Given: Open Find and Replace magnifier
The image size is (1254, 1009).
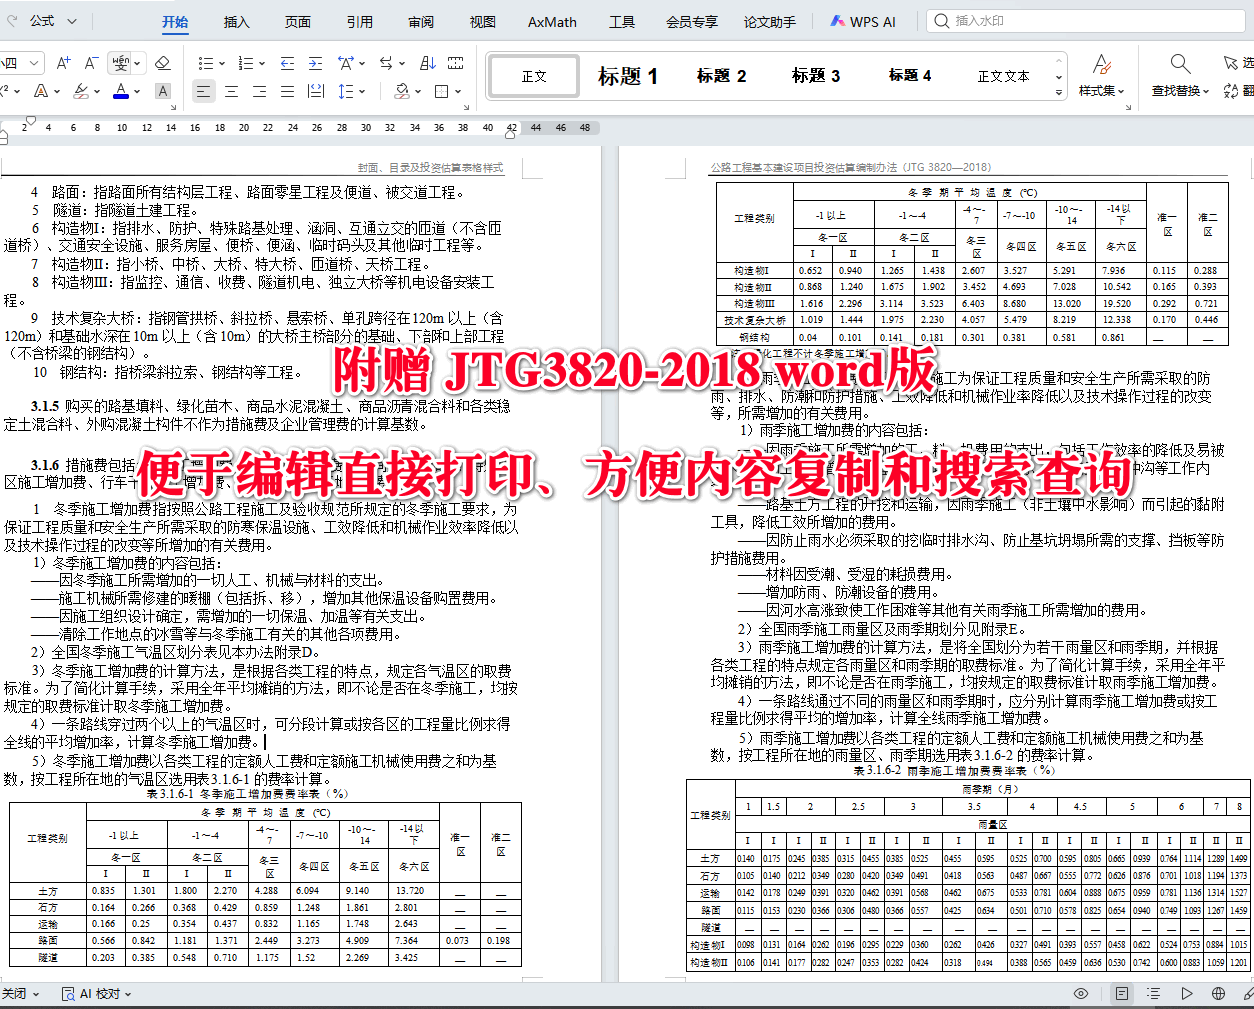Looking at the screenshot, I should coord(1180,65).
